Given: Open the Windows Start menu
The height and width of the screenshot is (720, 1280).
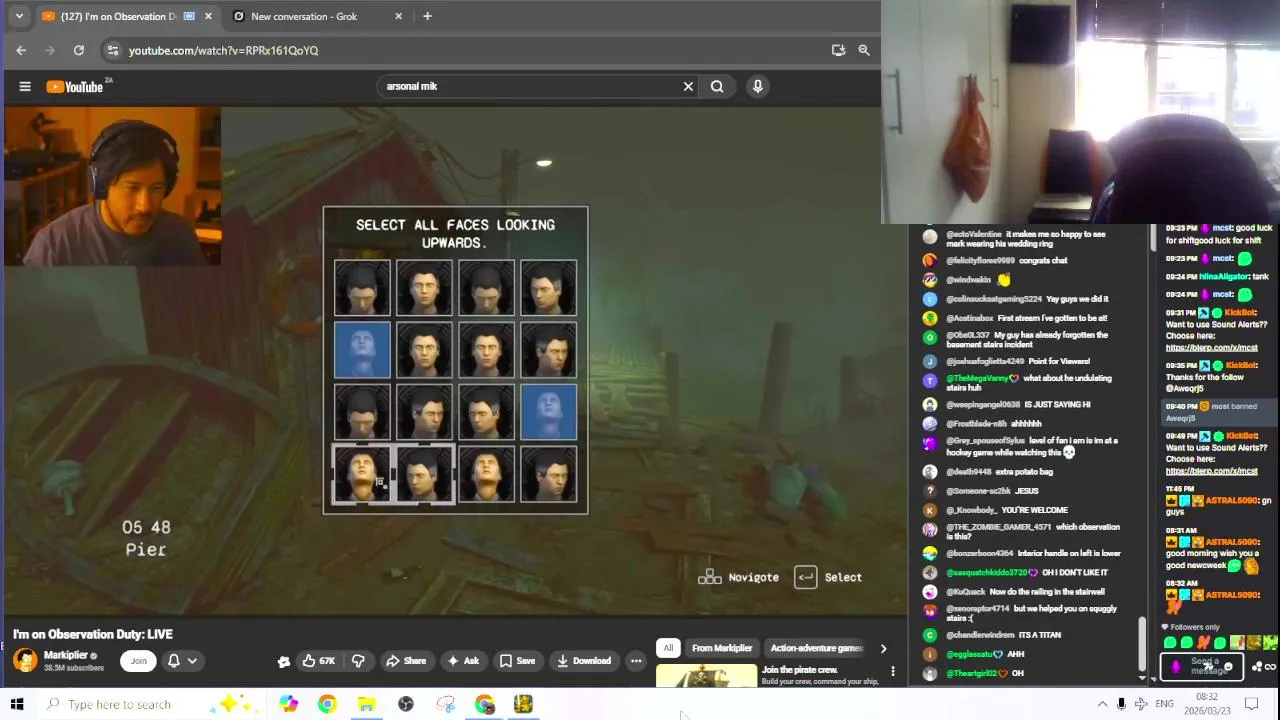Looking at the screenshot, I should tap(17, 704).
